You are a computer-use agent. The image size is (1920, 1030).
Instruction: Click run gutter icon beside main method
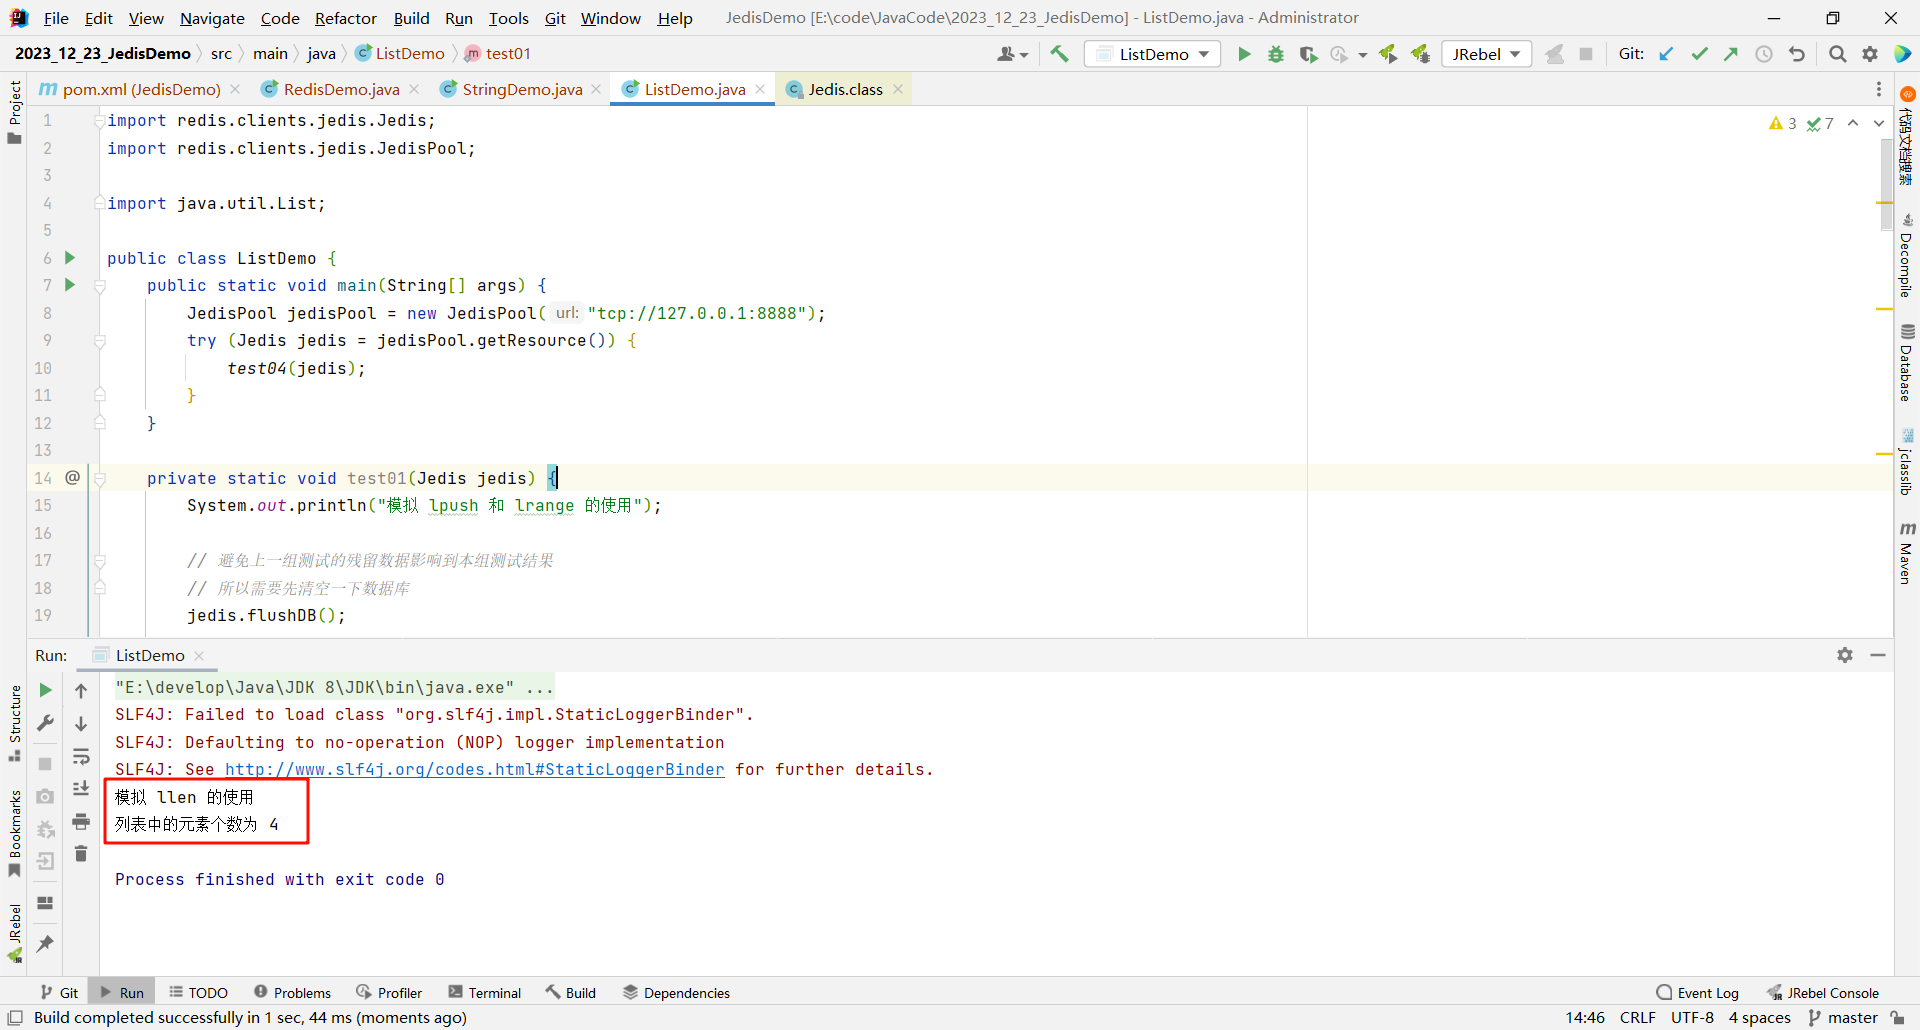[x=70, y=285]
